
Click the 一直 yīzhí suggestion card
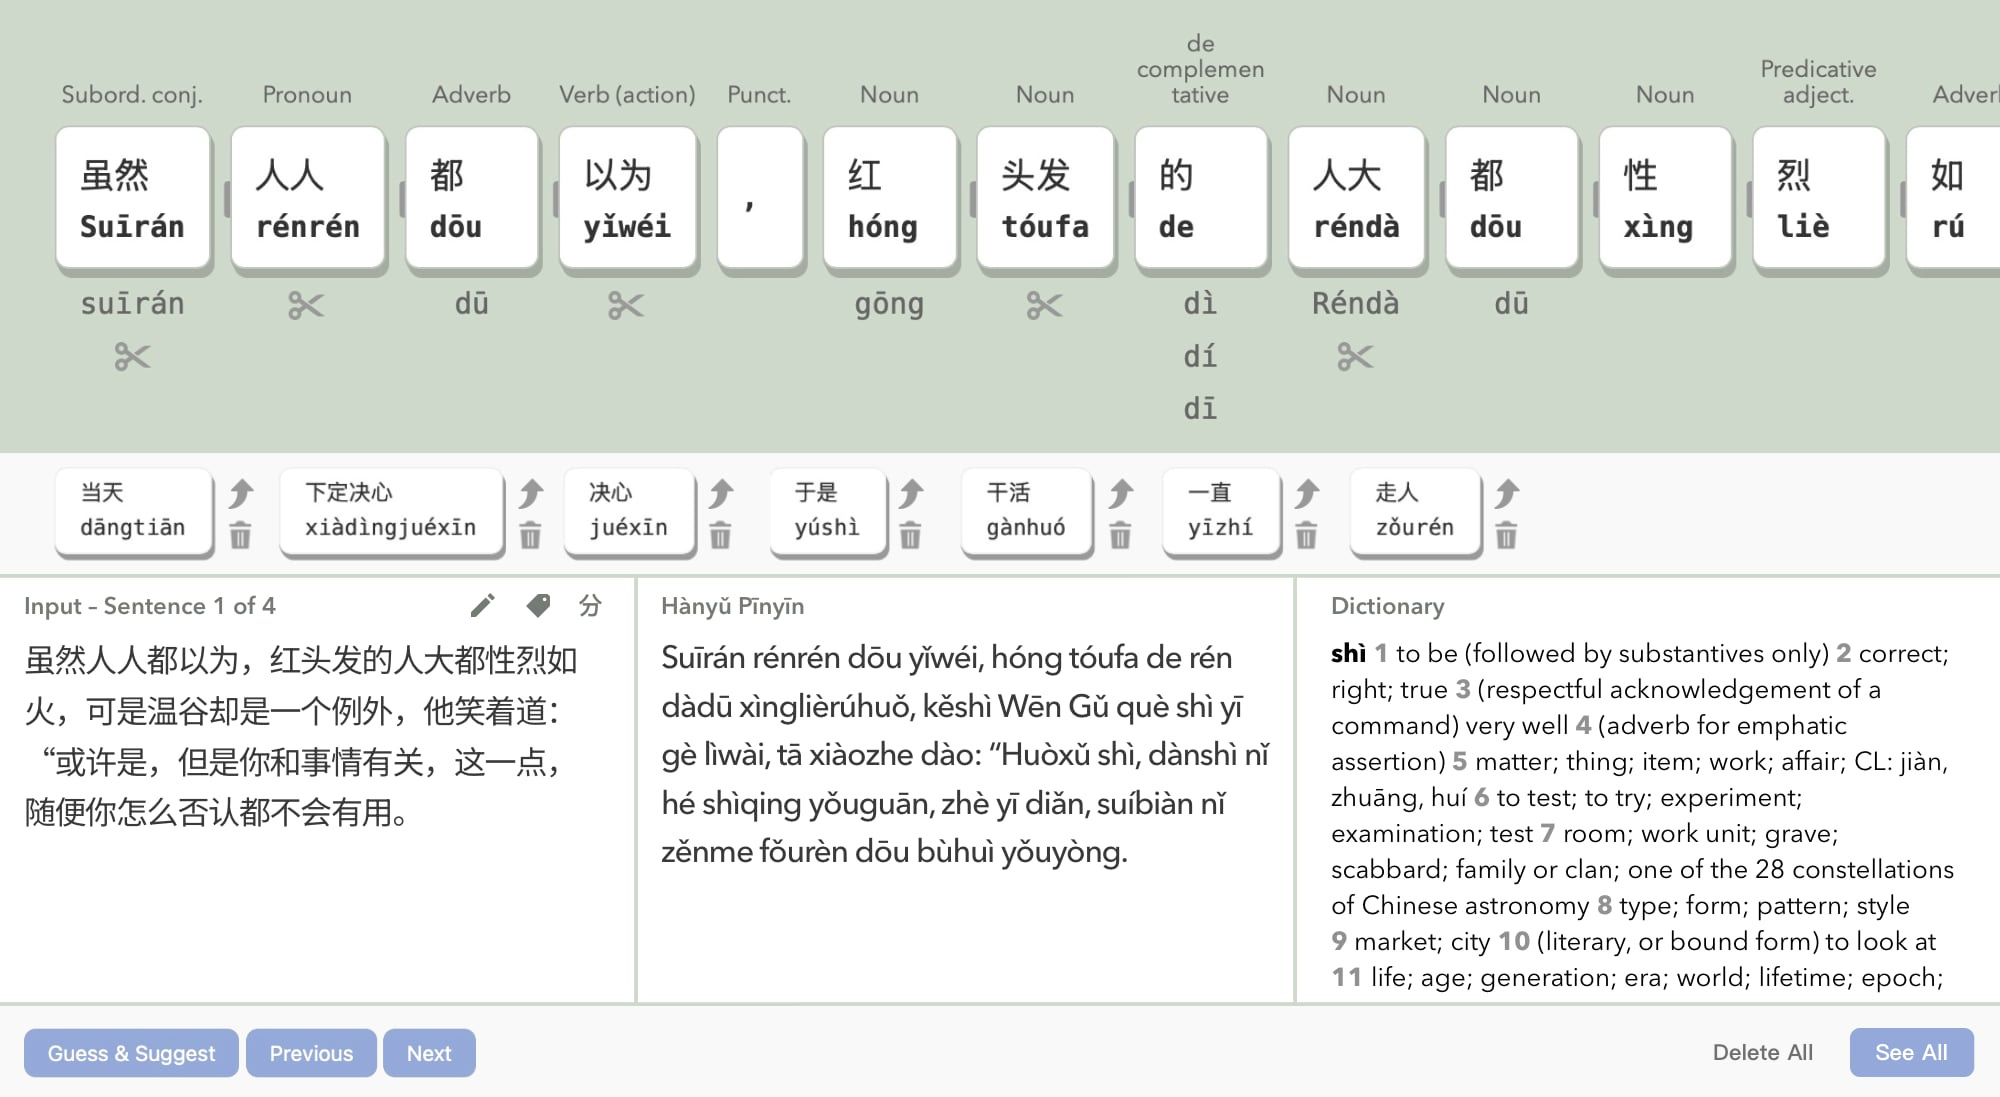click(x=1221, y=511)
